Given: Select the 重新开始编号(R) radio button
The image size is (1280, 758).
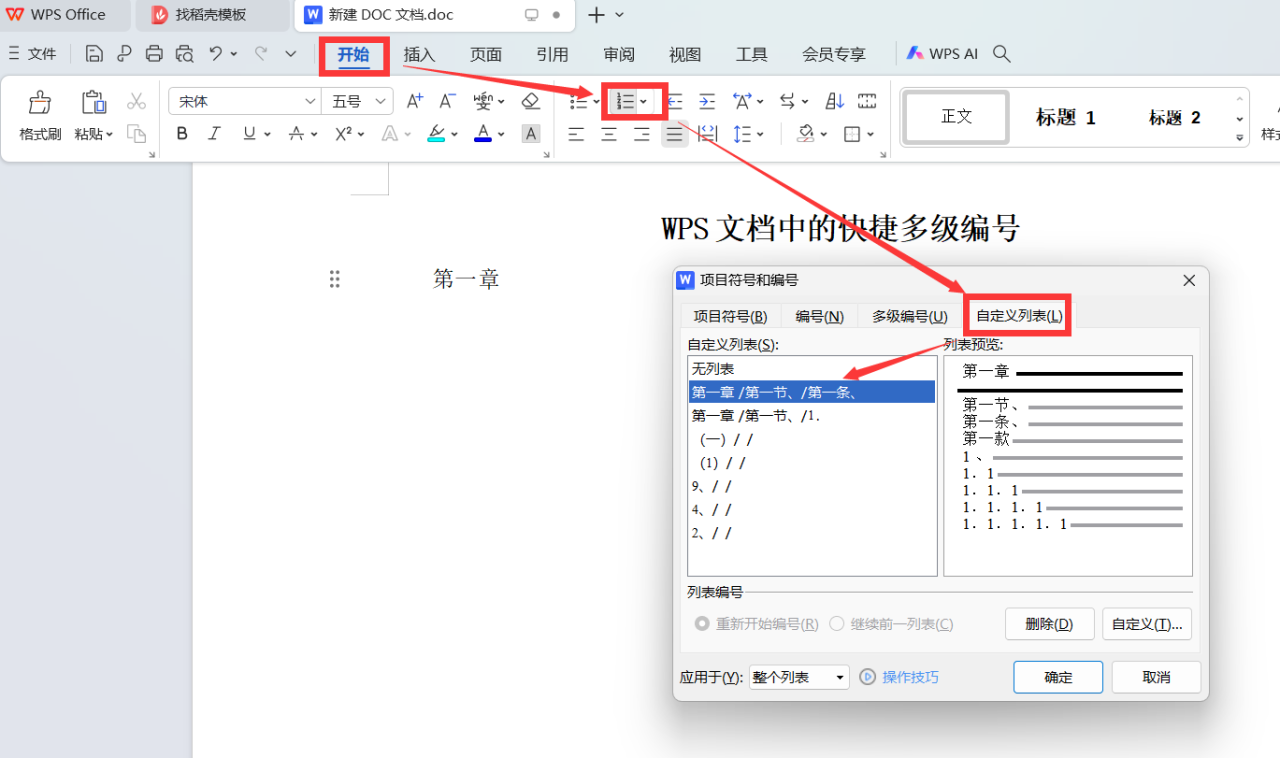Looking at the screenshot, I should coord(703,623).
